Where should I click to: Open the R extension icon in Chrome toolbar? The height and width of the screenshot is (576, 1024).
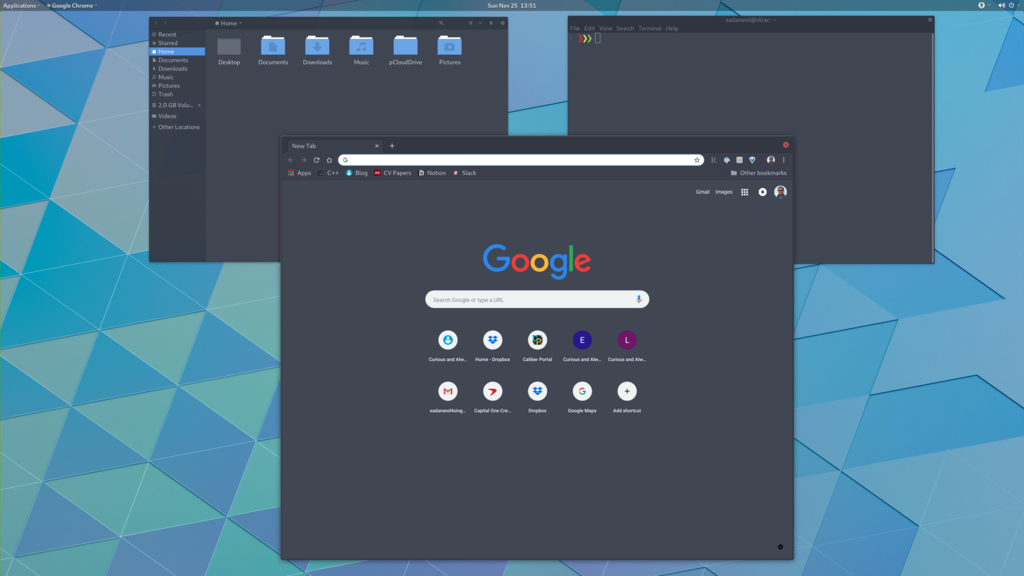[713, 160]
